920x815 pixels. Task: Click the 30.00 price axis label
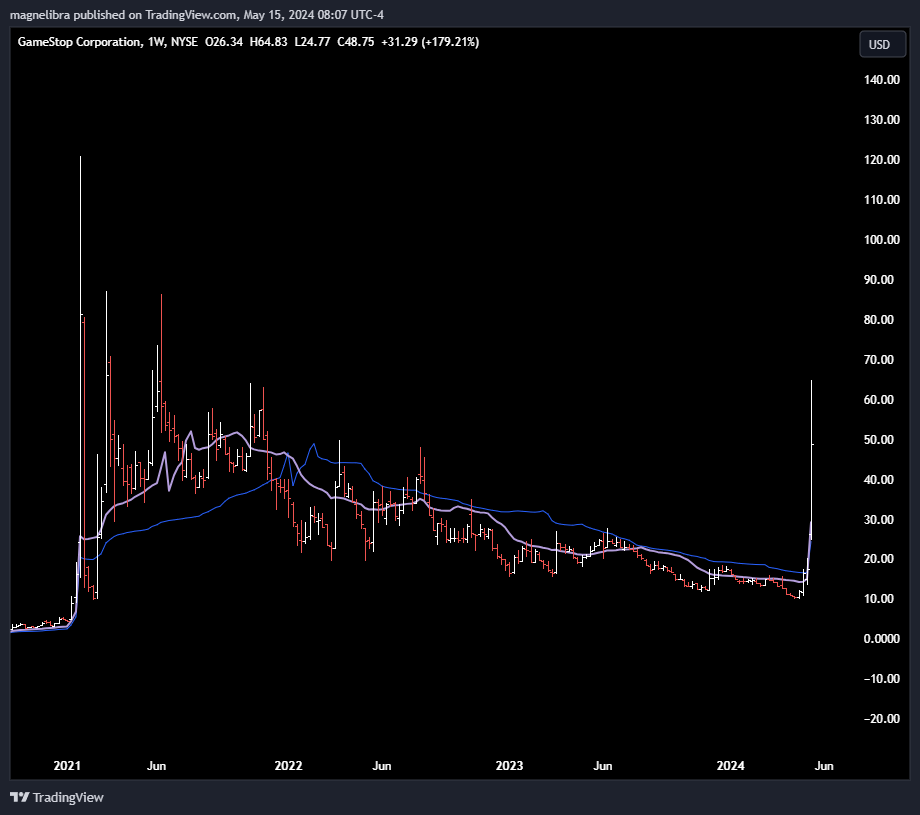pos(879,519)
